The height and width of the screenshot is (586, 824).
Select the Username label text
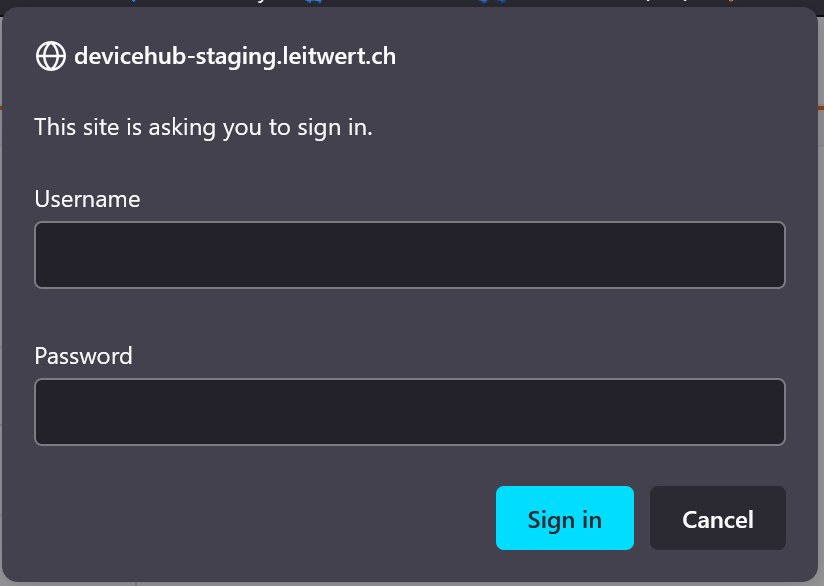coord(87,199)
